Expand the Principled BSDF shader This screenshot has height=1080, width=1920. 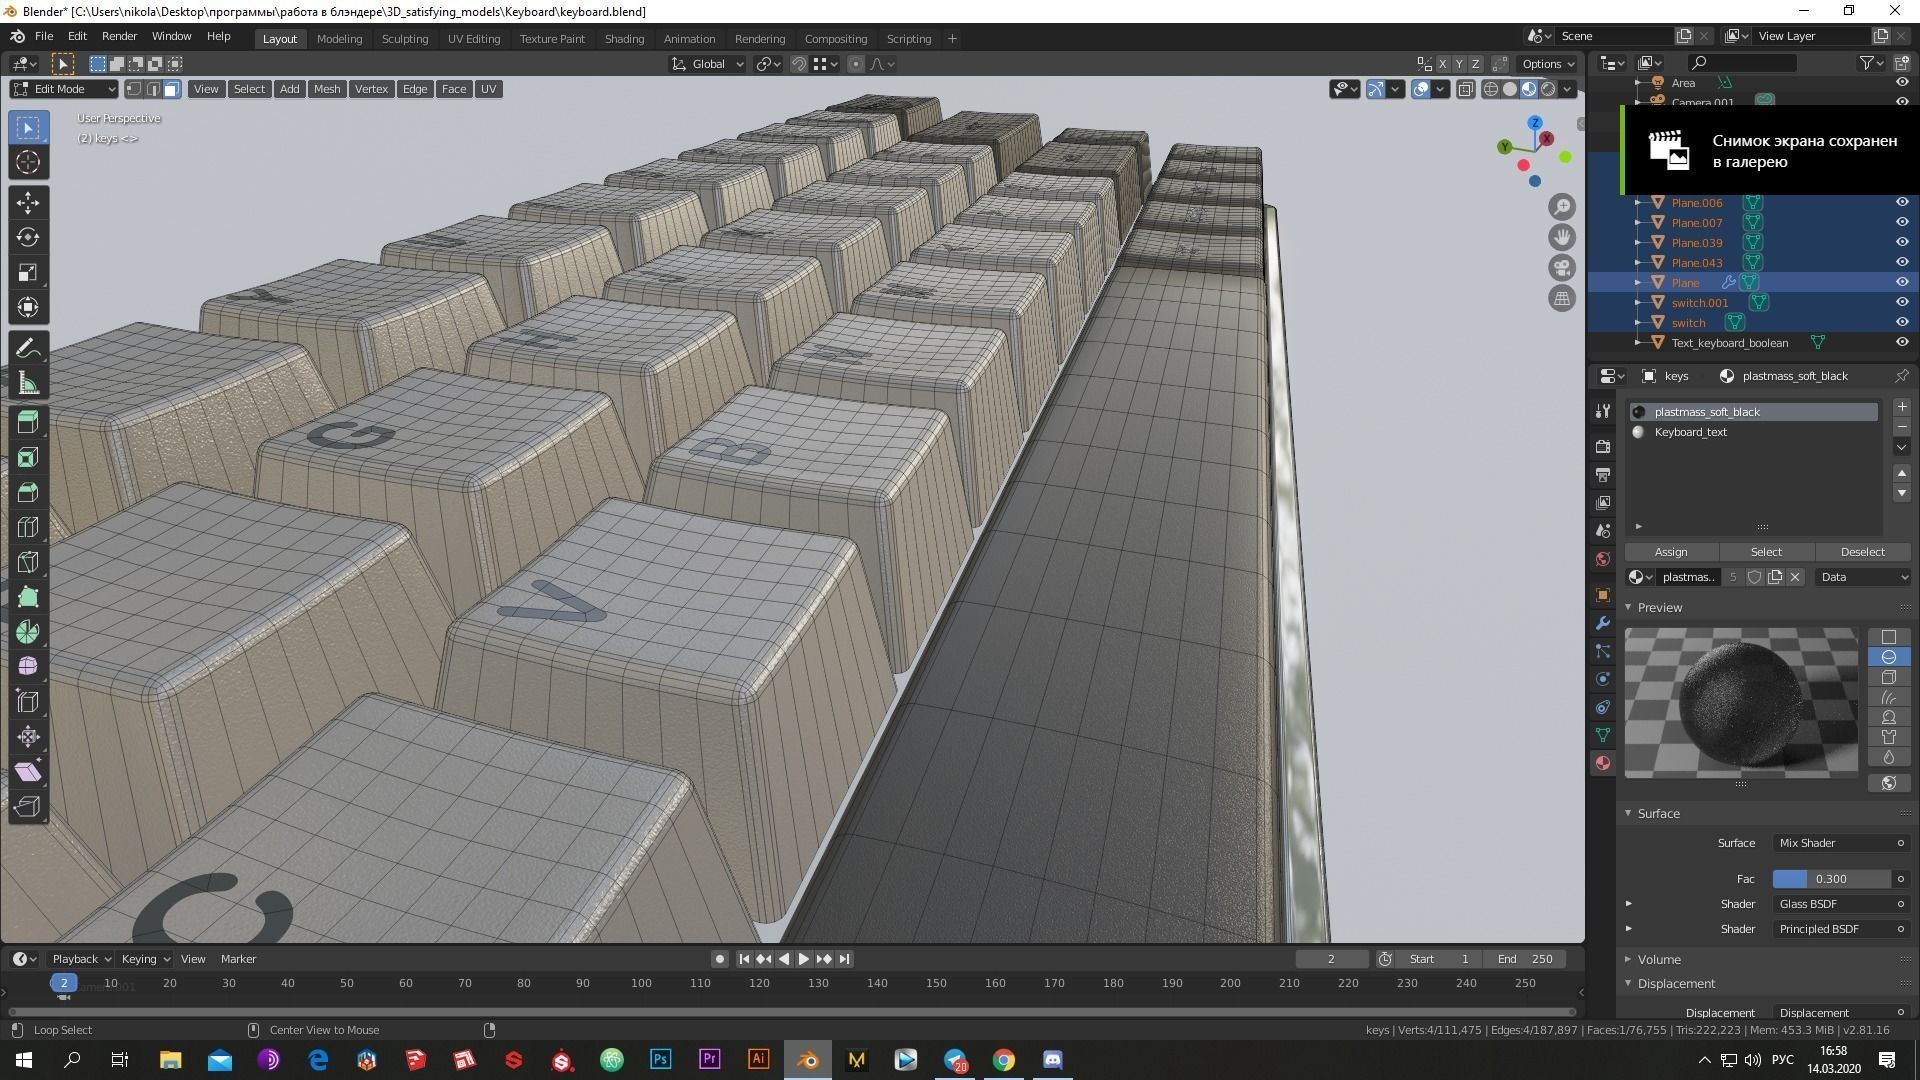tap(1629, 929)
